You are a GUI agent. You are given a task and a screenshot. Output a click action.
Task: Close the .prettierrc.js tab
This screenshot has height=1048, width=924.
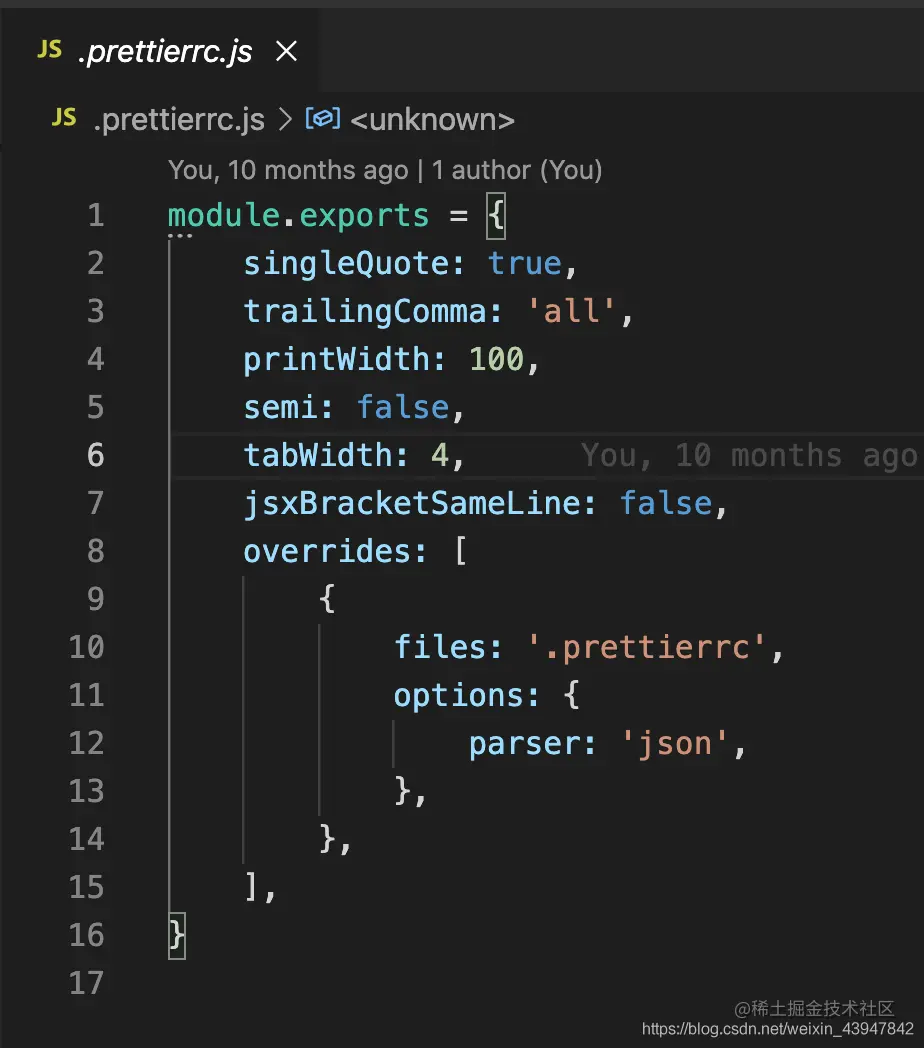point(286,51)
